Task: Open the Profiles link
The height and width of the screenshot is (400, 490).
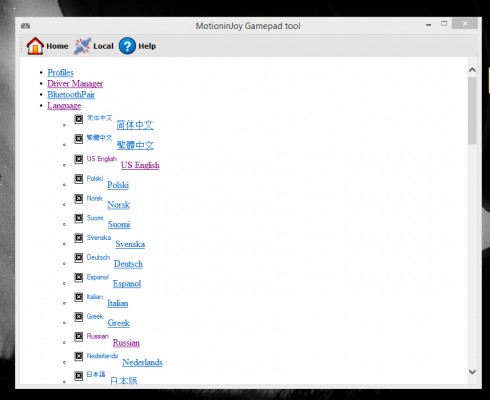Action: 60,73
